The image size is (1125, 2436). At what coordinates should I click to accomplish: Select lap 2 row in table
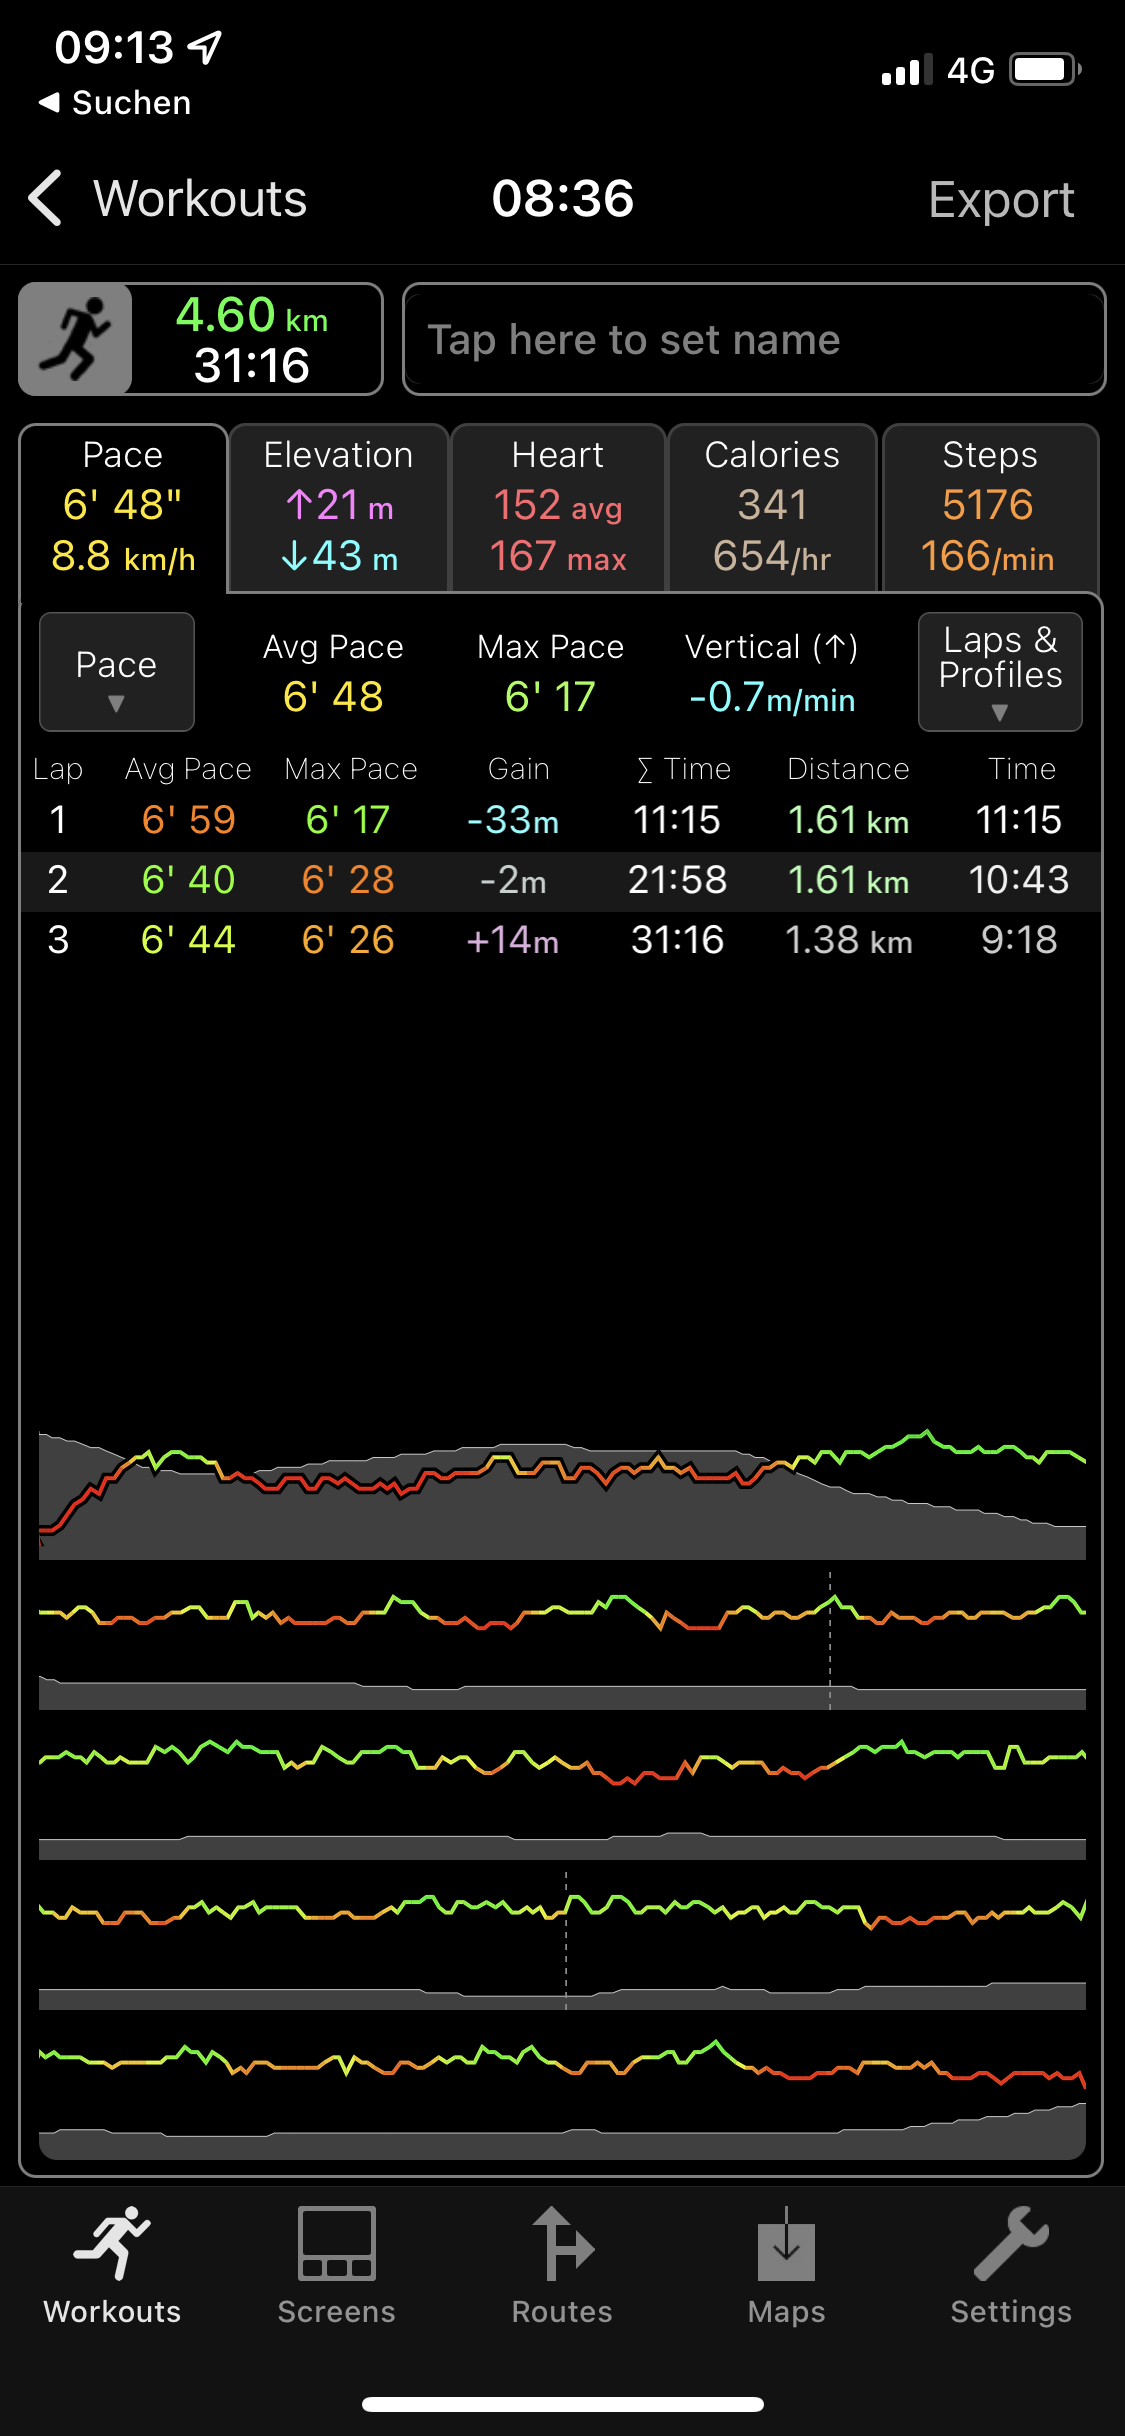point(560,880)
